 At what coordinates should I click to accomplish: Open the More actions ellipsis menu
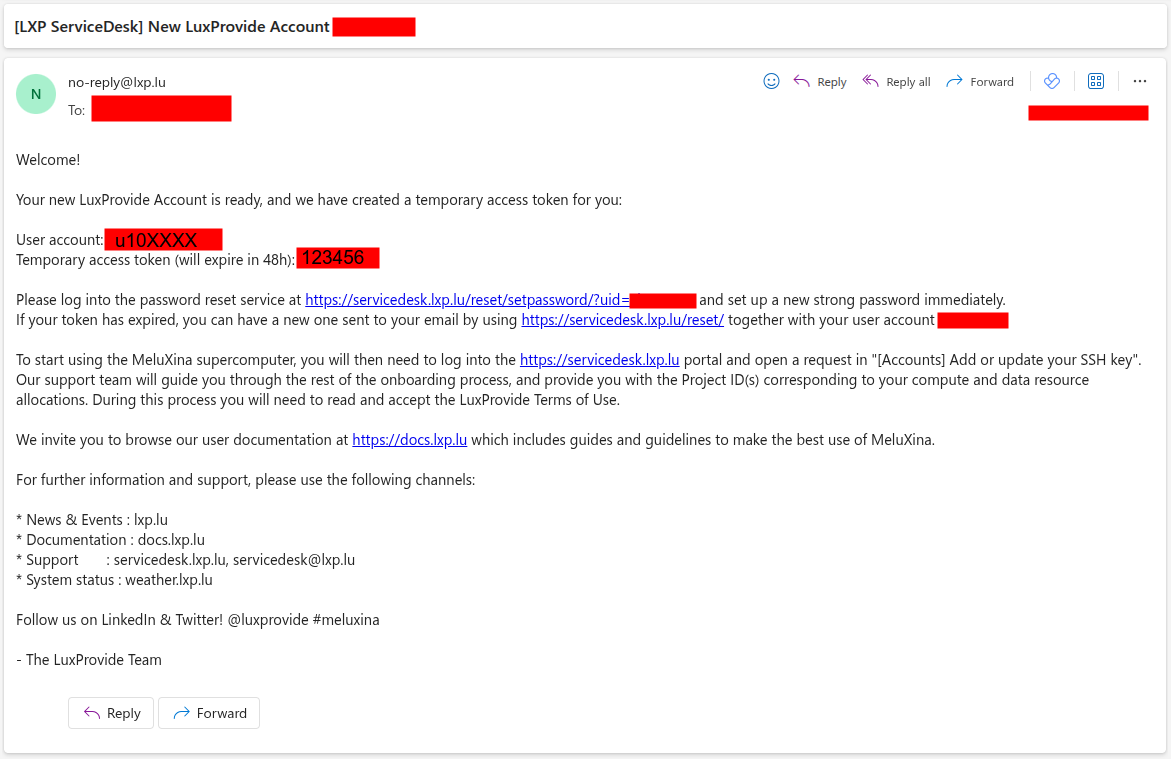coord(1140,81)
